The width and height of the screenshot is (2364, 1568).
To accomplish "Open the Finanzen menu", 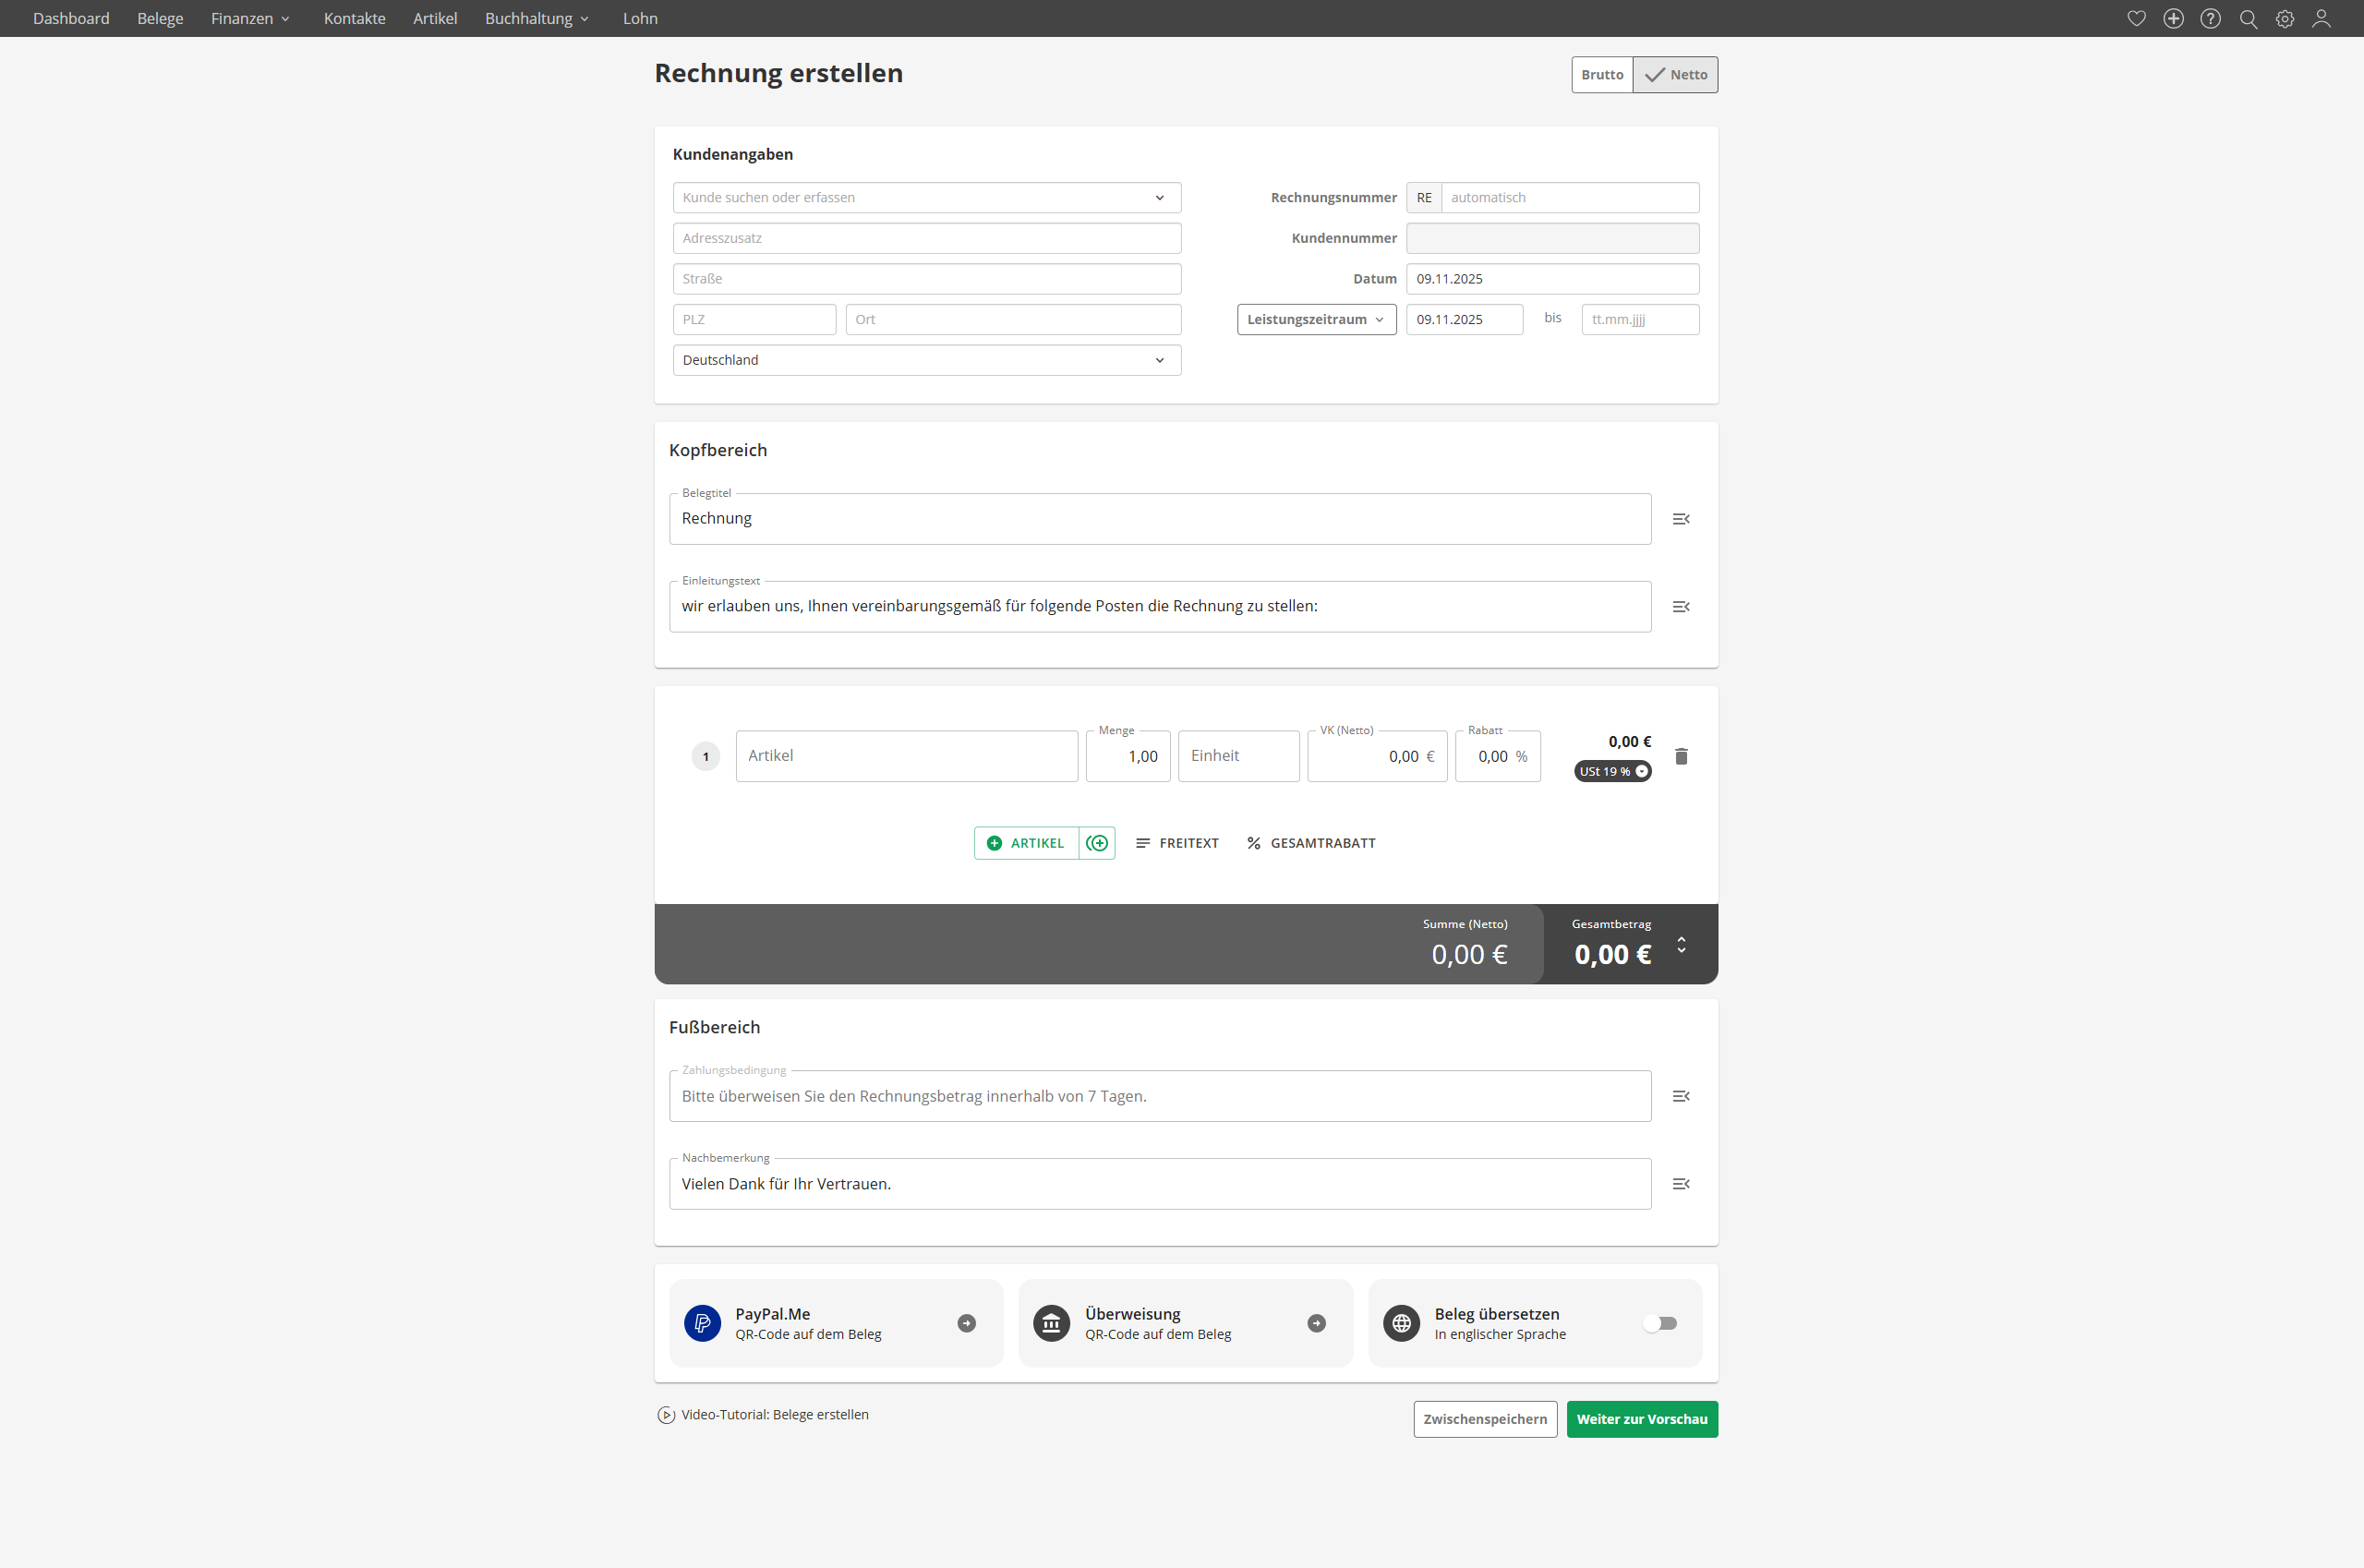I will [250, 18].
